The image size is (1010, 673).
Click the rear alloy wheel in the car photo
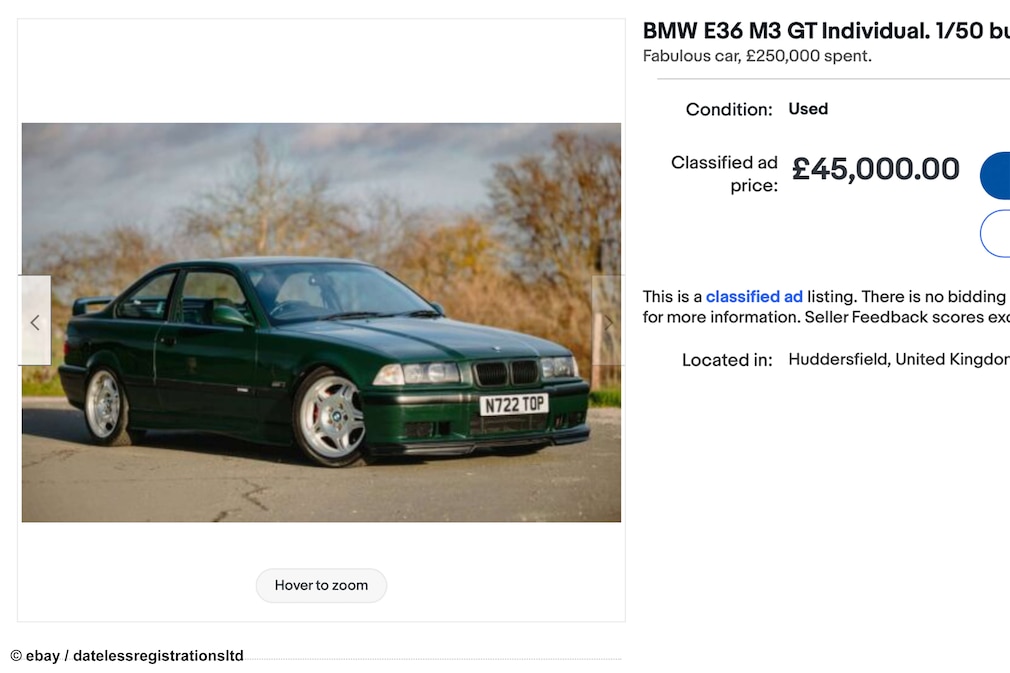coord(105,406)
